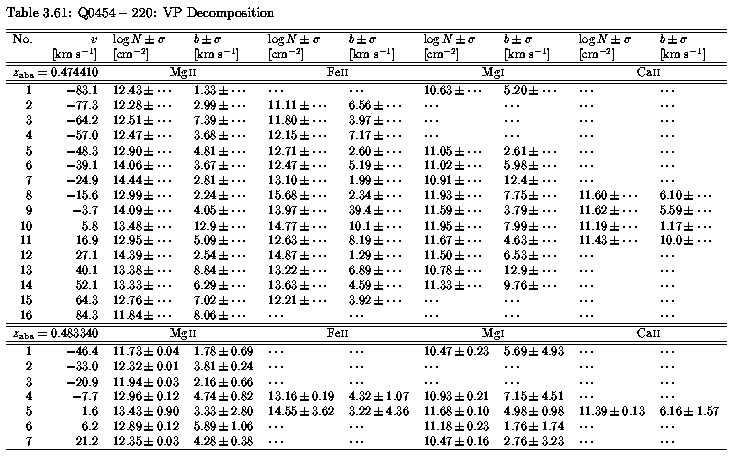Select the MgI heading in the 0.483340 section
This screenshot has width=735, height=460.
pyautogui.click(x=493, y=333)
